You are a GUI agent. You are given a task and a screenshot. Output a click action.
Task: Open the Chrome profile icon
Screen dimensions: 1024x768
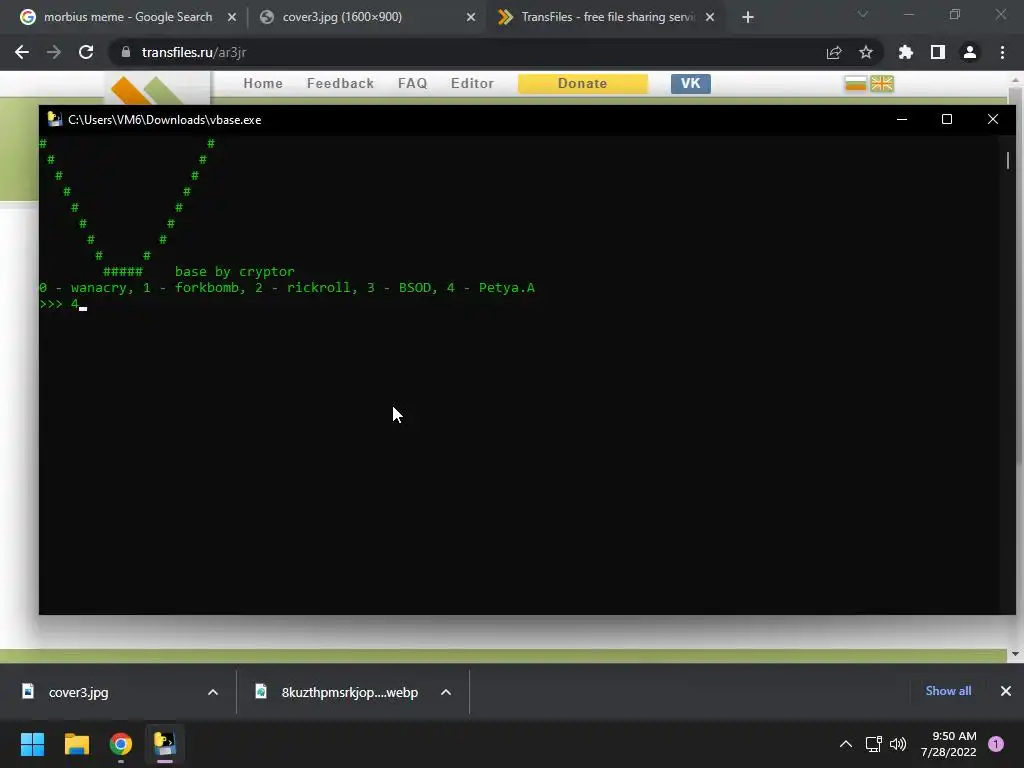(x=970, y=52)
